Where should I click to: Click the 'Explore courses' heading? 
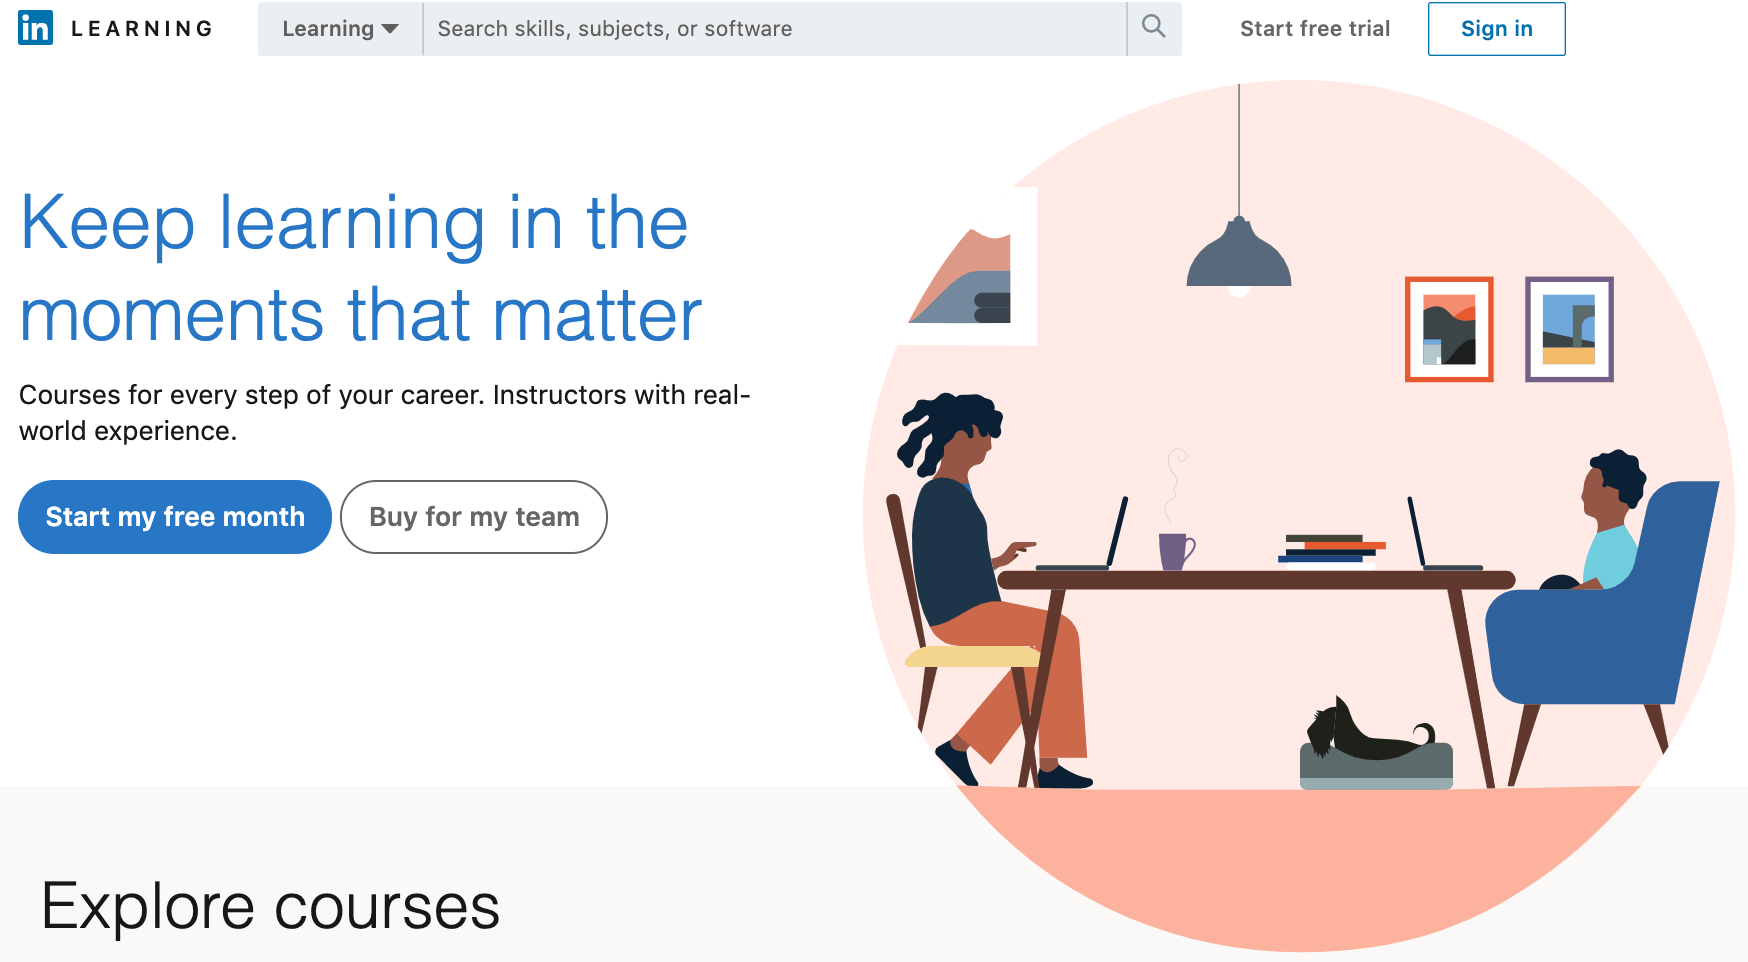(270, 906)
